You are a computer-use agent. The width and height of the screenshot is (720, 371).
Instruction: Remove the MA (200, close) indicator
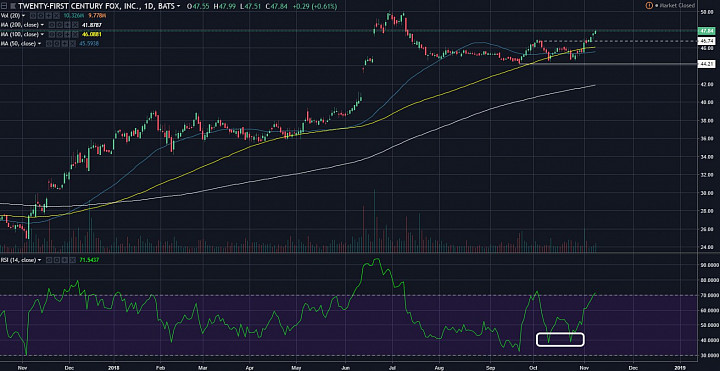click(x=75, y=25)
